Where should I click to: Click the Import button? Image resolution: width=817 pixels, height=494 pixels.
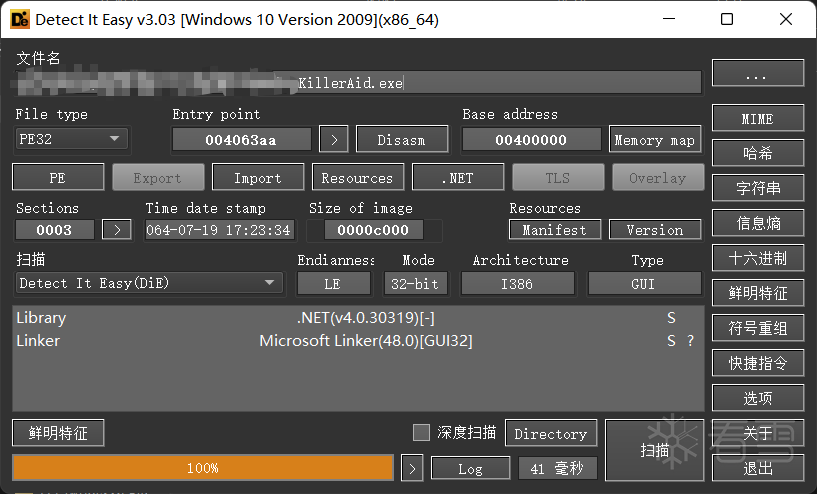(x=258, y=178)
